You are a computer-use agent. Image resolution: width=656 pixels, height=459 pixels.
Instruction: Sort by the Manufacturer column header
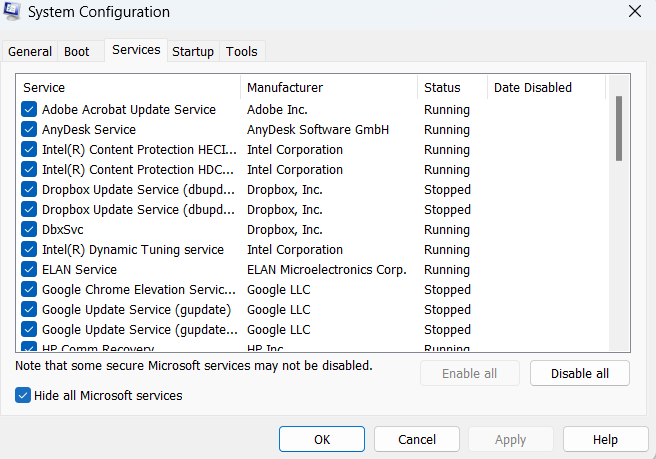tap(329, 87)
